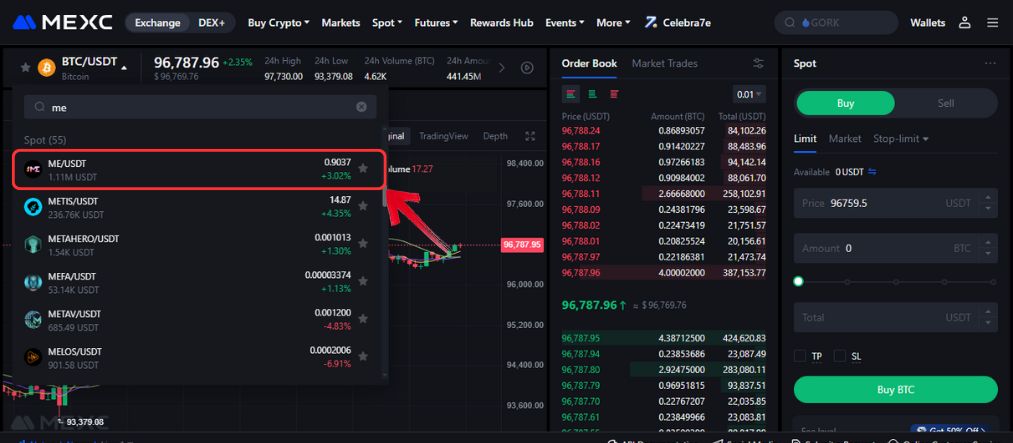Favorite the BTC/USDT pair star

[25, 67]
